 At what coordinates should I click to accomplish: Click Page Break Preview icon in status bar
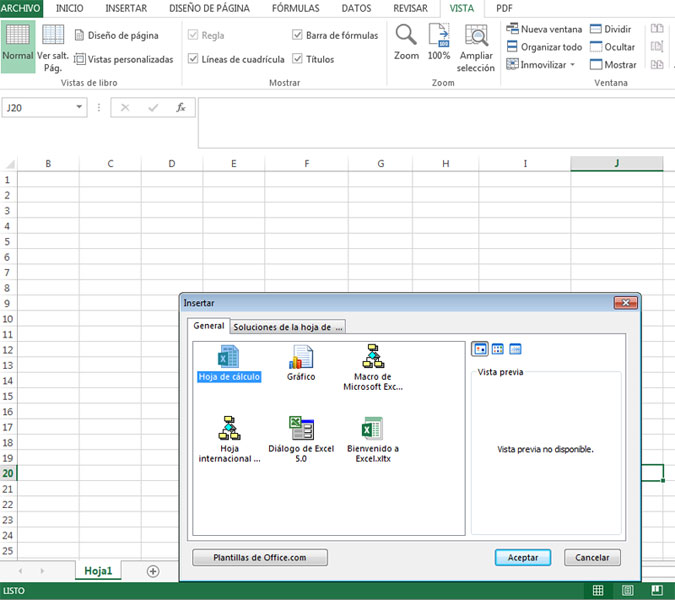(657, 591)
